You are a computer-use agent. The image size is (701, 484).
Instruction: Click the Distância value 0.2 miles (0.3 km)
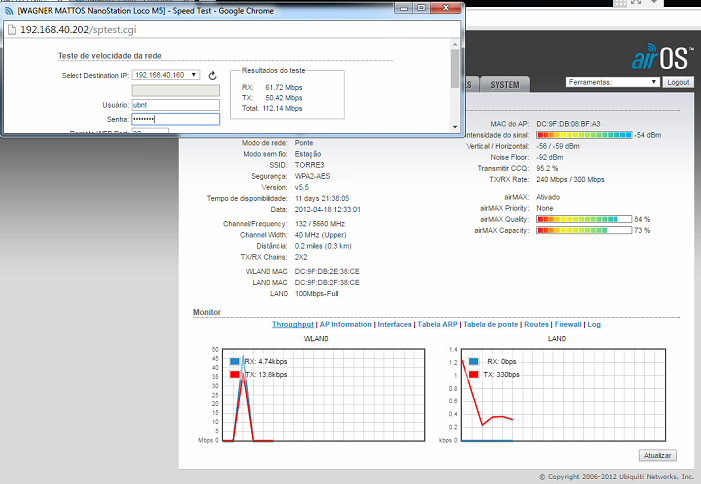pos(323,246)
